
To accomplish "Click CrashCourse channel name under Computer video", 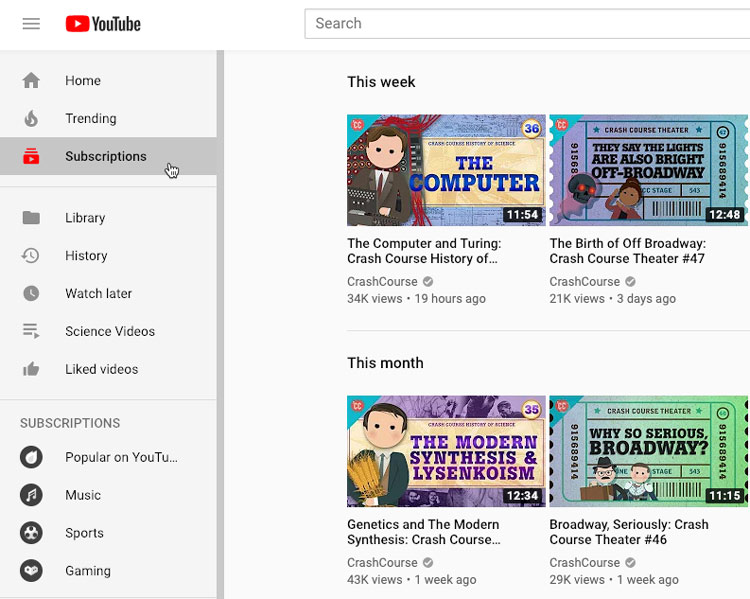I will click(382, 281).
